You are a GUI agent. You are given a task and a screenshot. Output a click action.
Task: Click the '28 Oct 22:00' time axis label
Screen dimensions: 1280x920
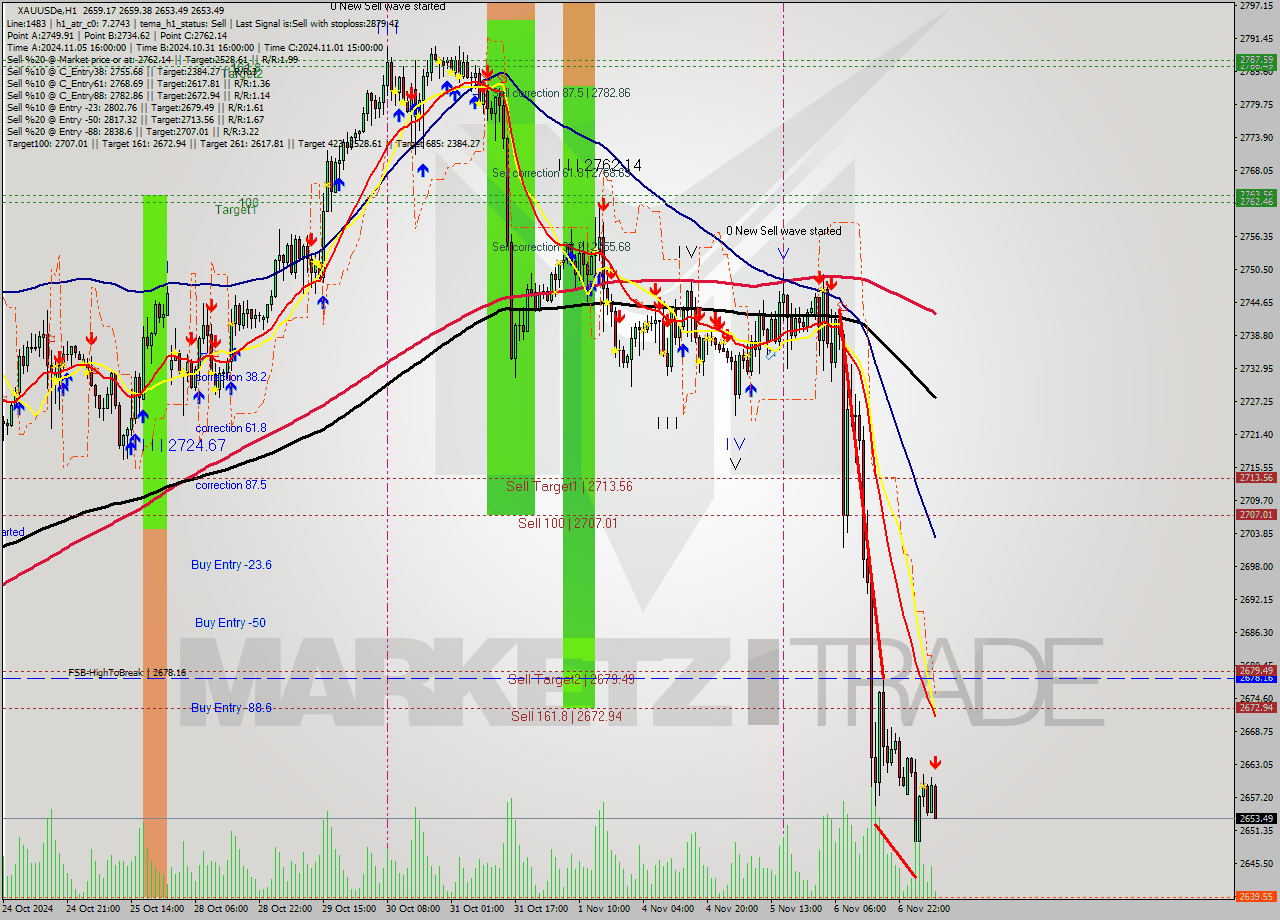pyautogui.click(x=286, y=909)
